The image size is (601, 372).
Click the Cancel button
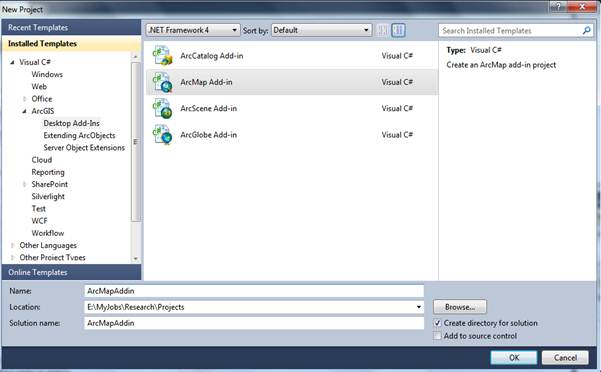[565, 357]
